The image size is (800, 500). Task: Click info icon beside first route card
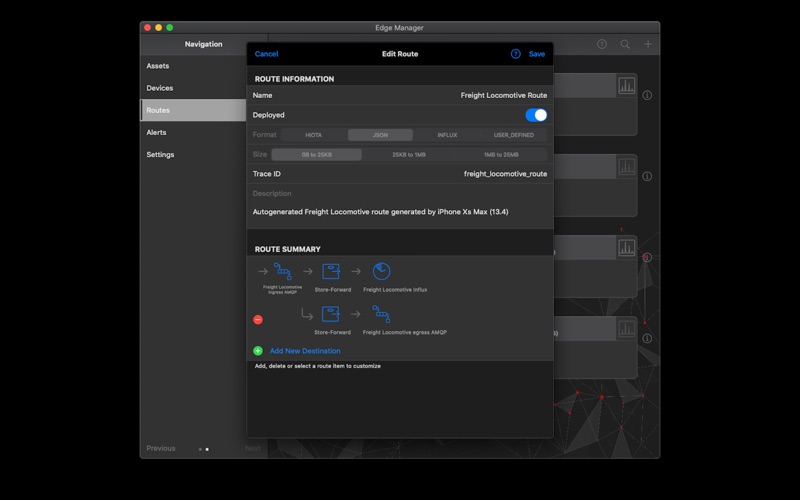click(x=647, y=95)
